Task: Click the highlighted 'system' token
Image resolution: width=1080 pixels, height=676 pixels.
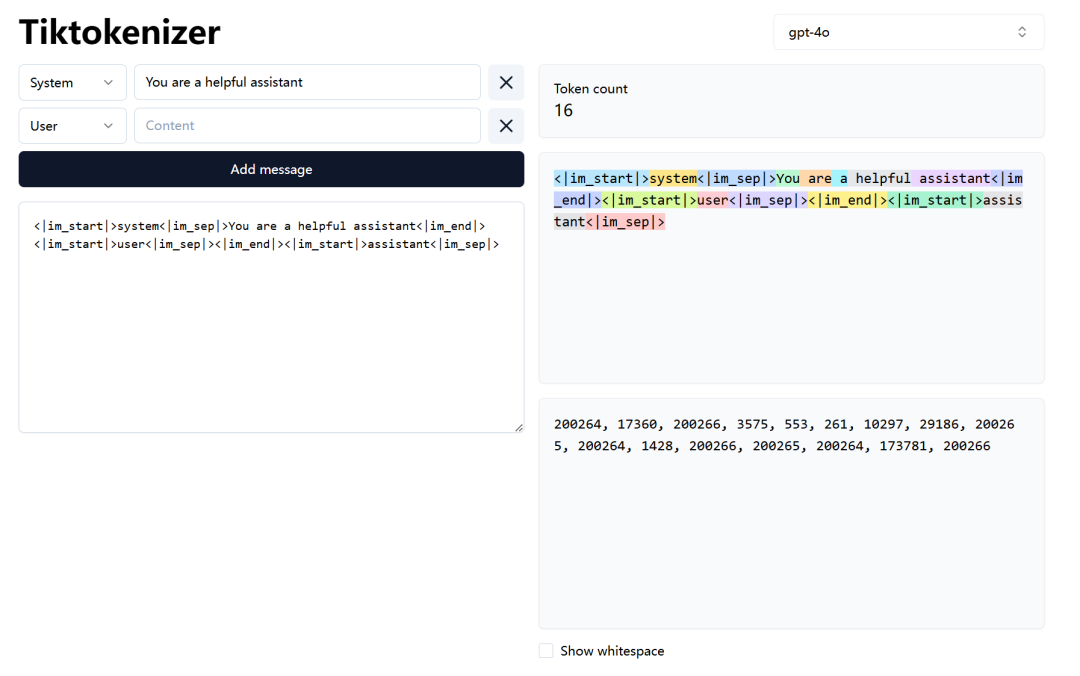Action: tap(673, 178)
